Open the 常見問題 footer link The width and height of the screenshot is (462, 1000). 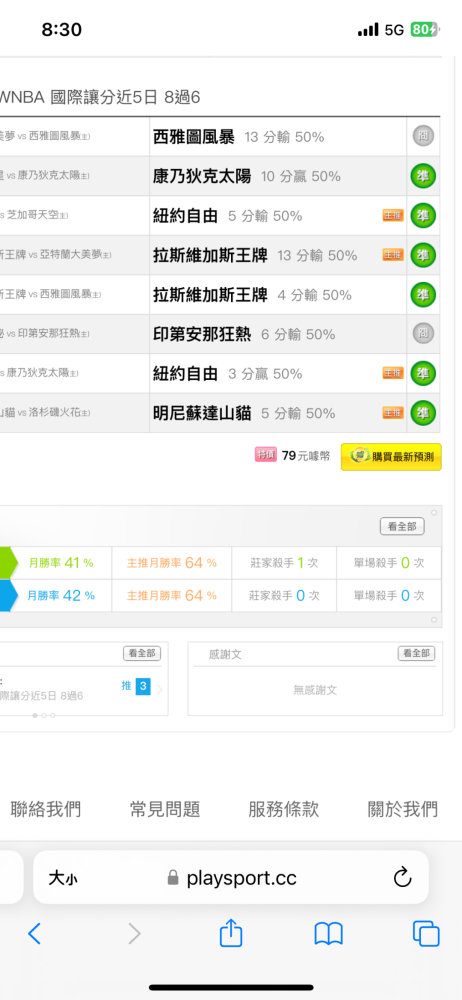(x=165, y=809)
